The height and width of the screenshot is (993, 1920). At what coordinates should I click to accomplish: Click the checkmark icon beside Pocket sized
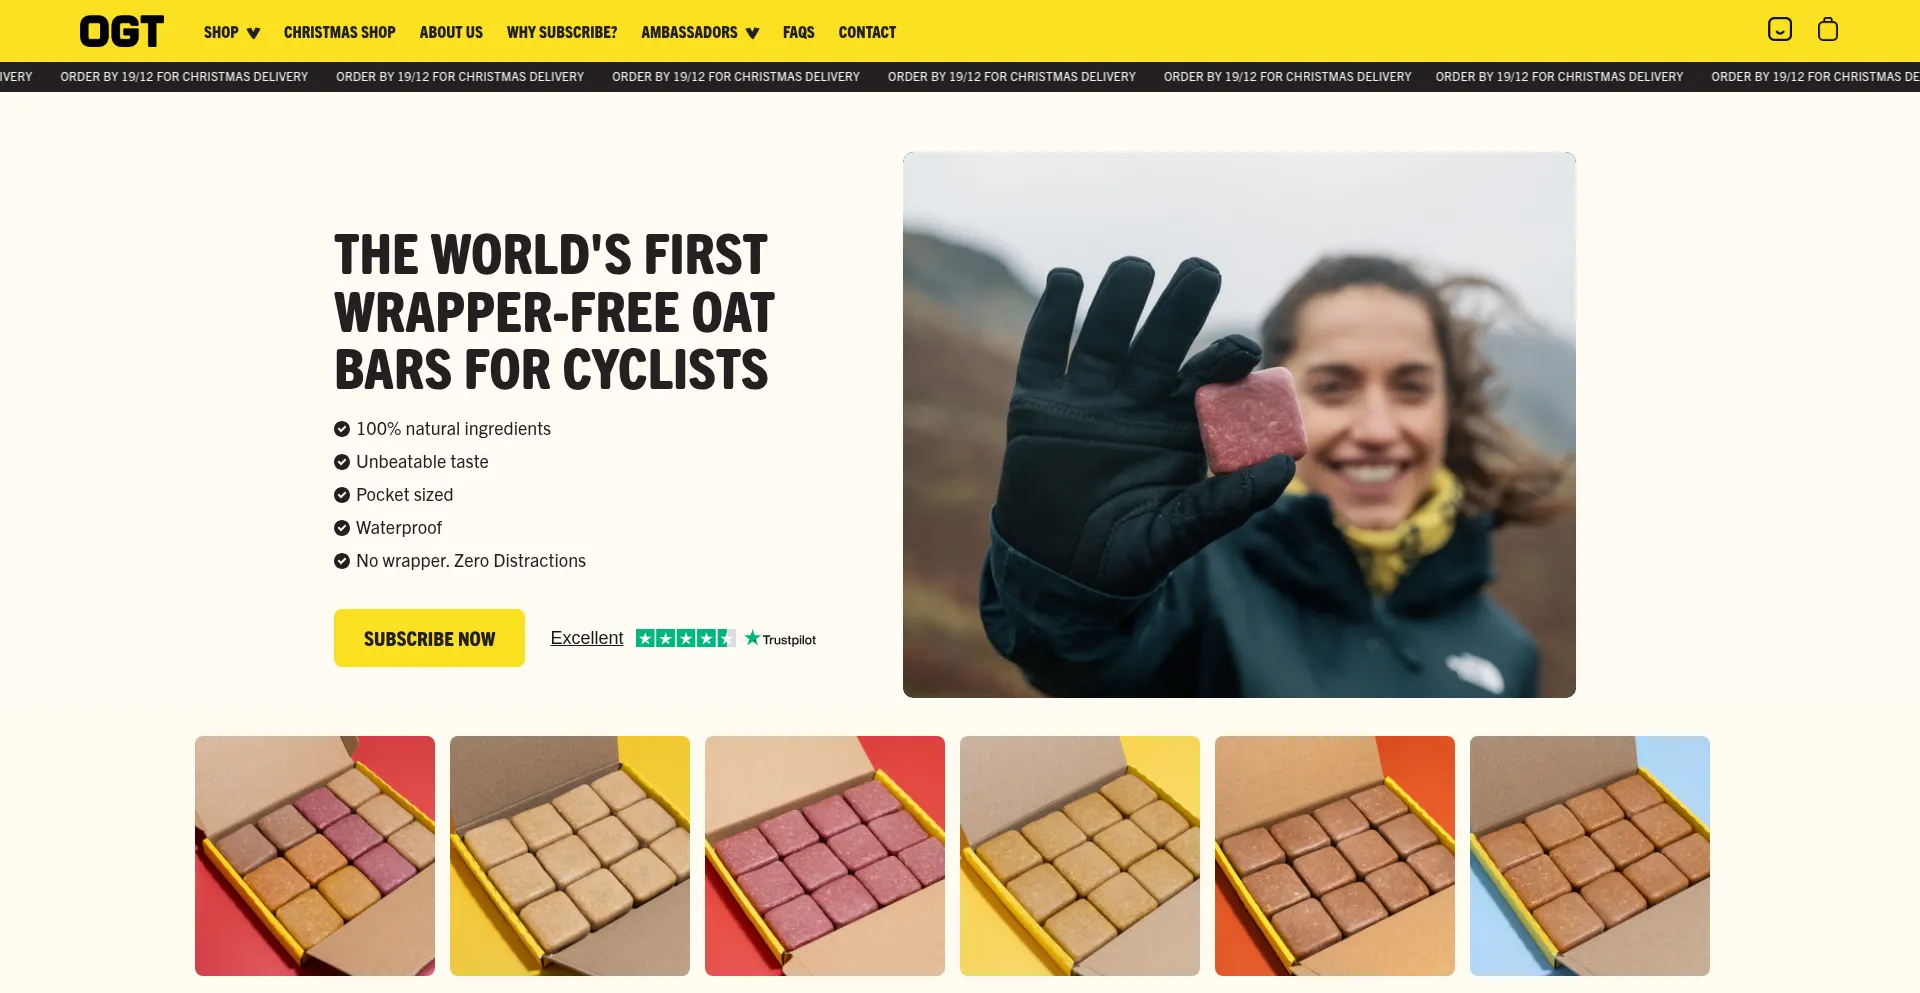coord(342,495)
